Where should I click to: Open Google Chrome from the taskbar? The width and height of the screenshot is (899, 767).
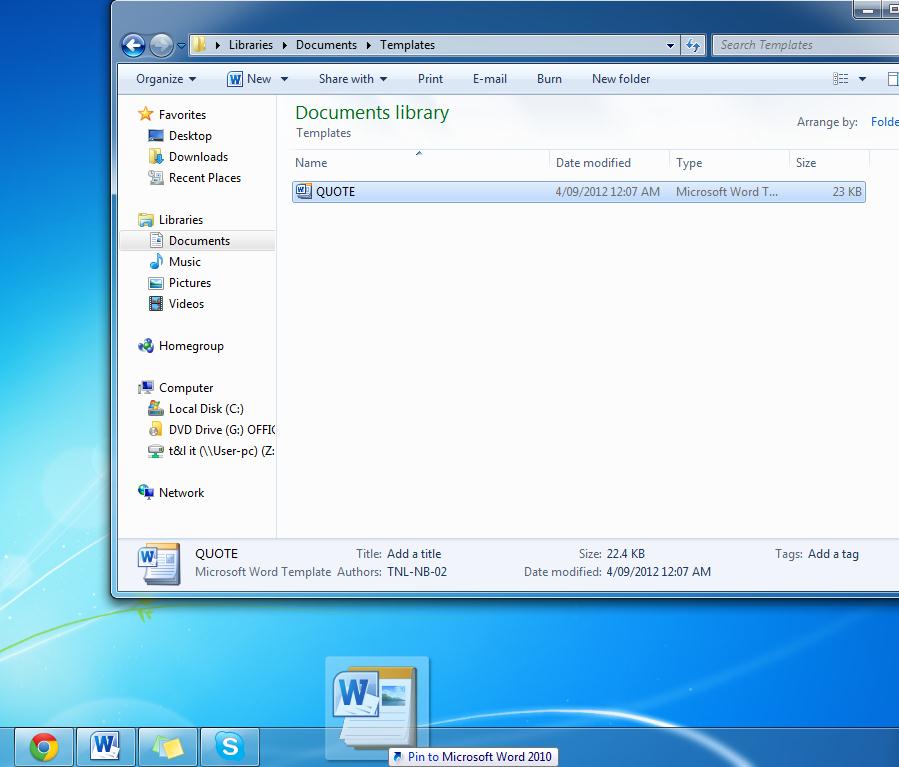pos(44,747)
